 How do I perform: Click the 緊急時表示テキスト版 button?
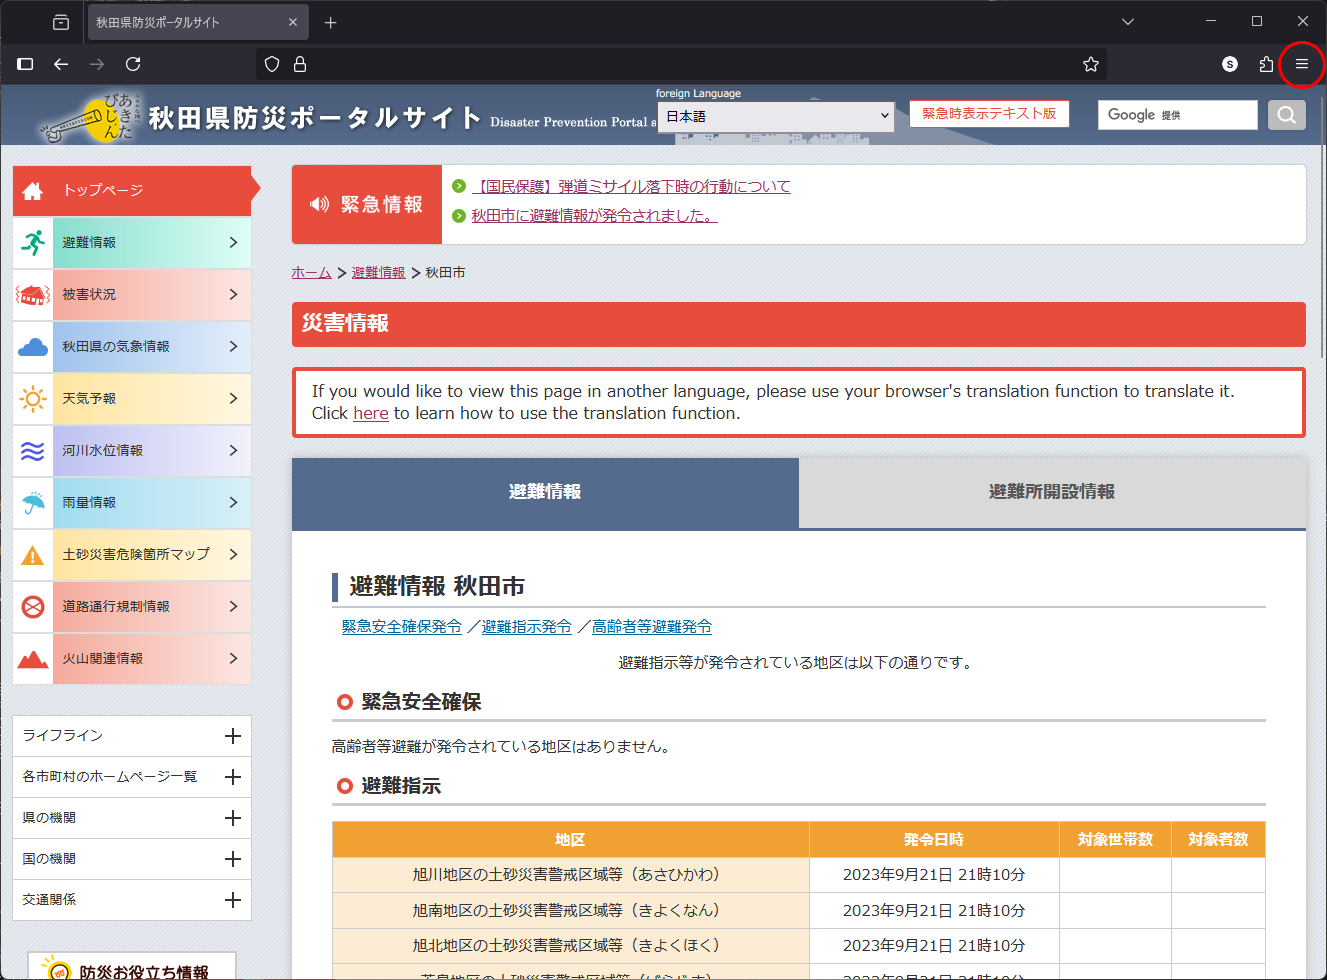point(989,114)
